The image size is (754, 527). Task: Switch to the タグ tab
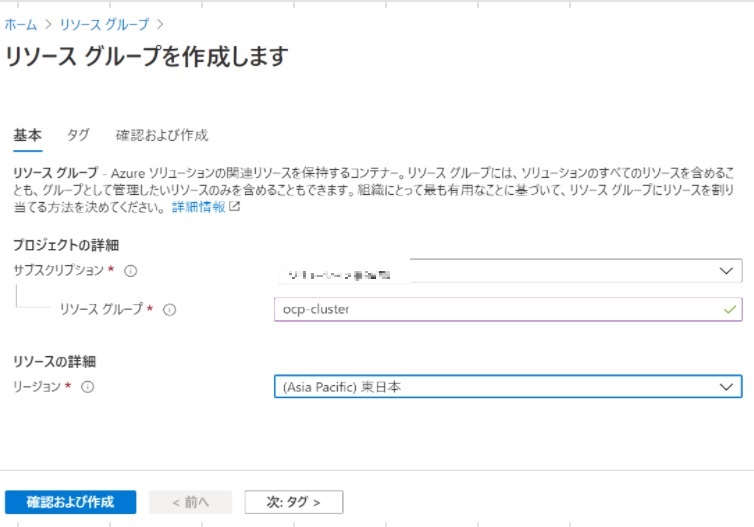click(x=78, y=135)
